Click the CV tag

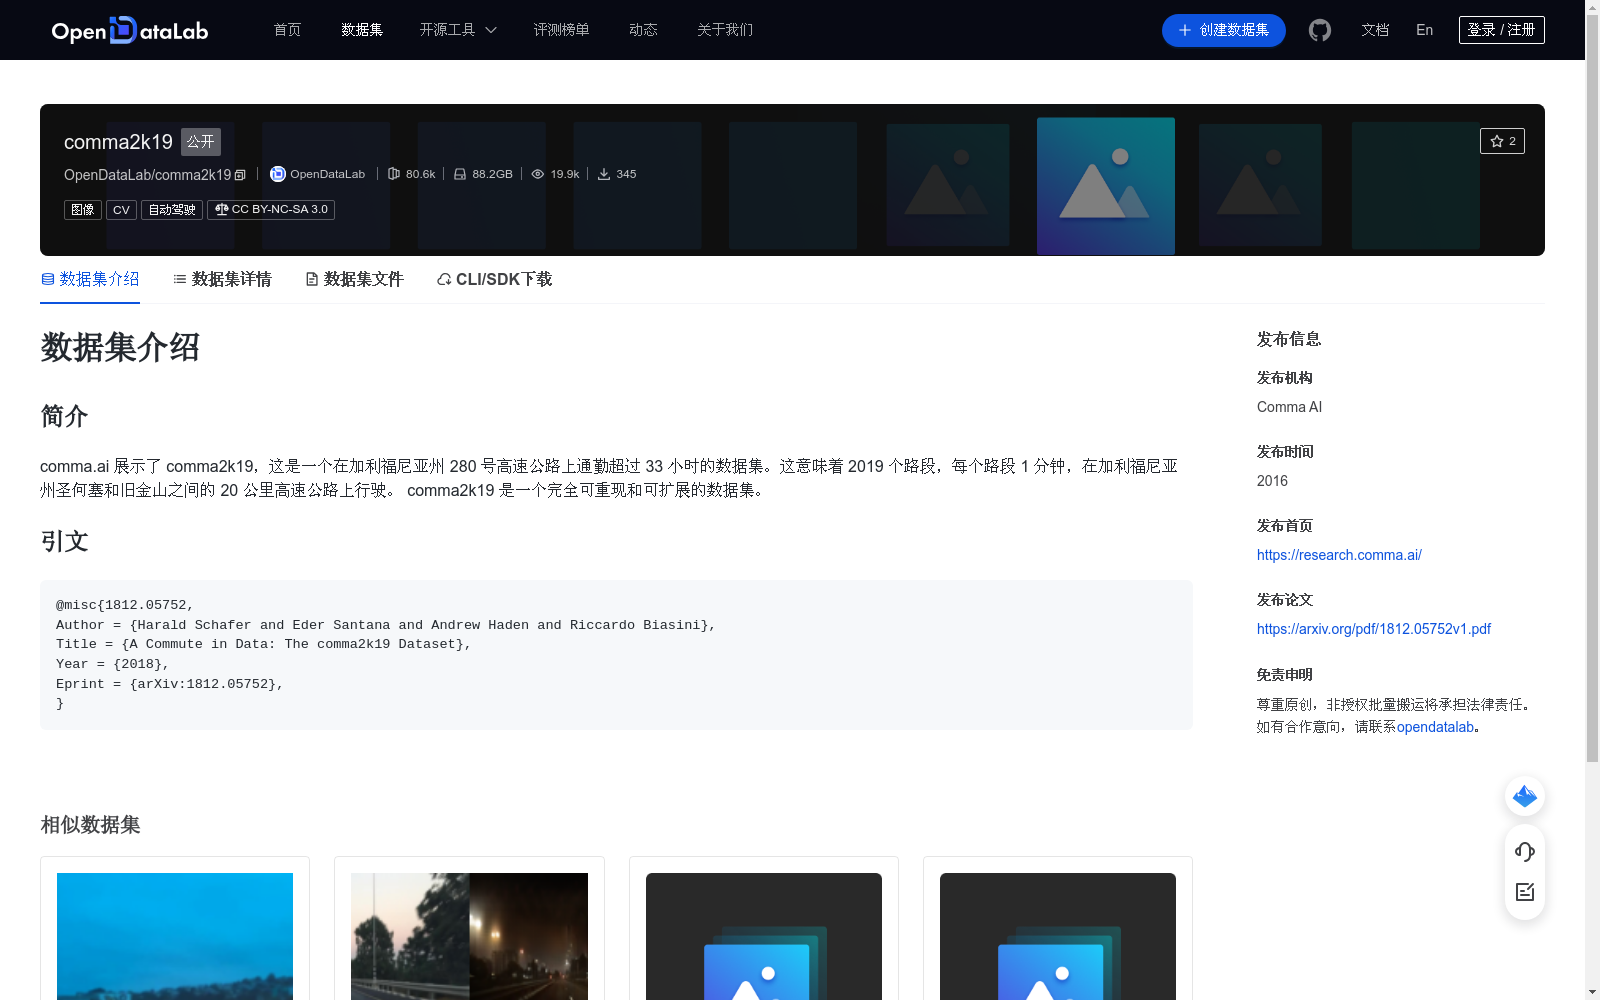121,210
